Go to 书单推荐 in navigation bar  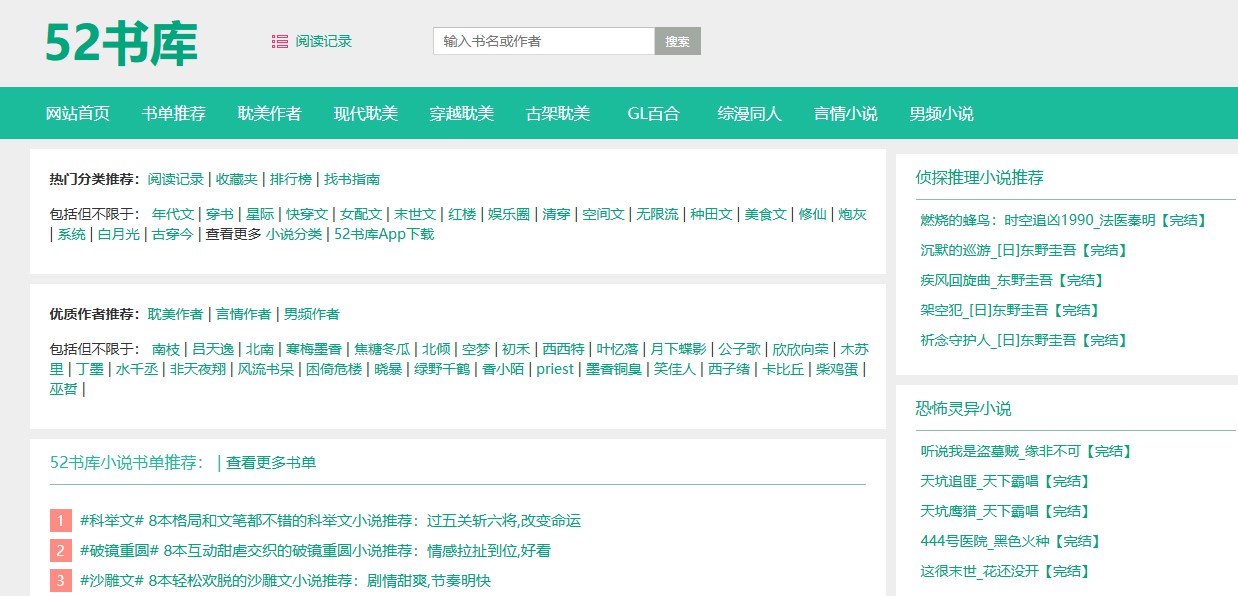174,114
